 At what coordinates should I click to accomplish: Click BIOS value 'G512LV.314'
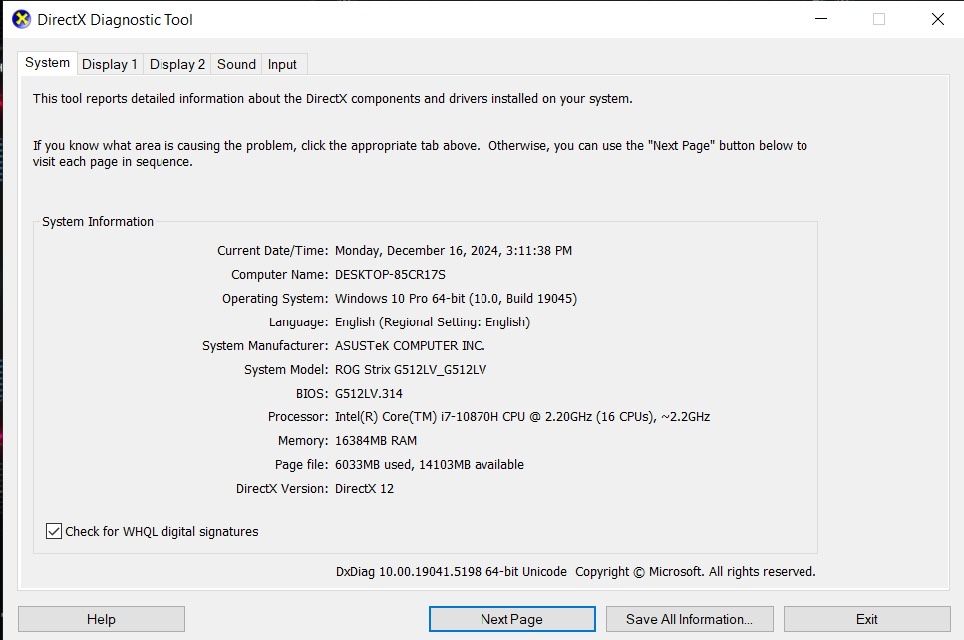click(369, 393)
